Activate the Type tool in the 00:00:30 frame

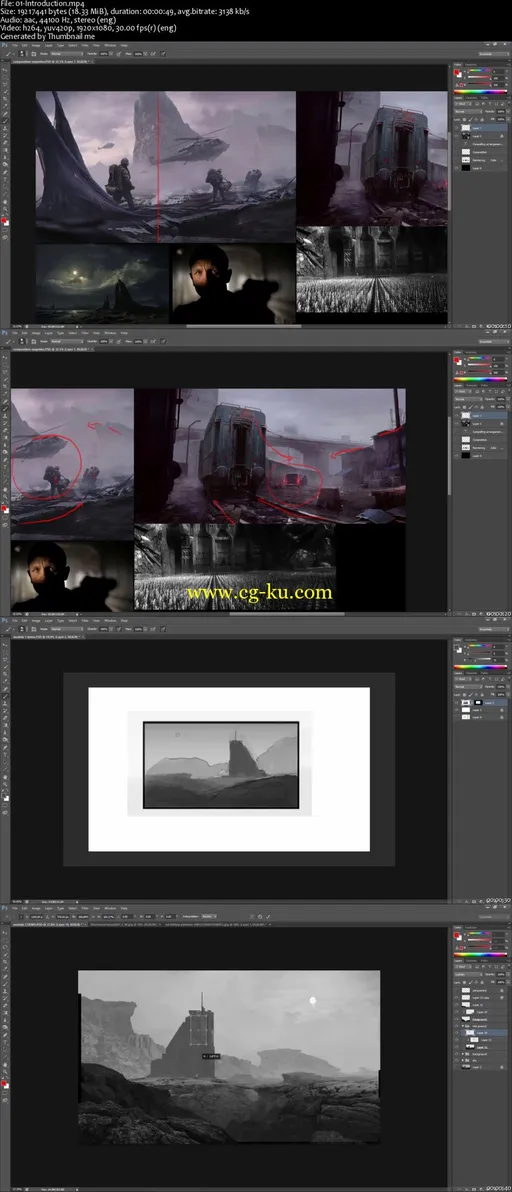pos(5,753)
